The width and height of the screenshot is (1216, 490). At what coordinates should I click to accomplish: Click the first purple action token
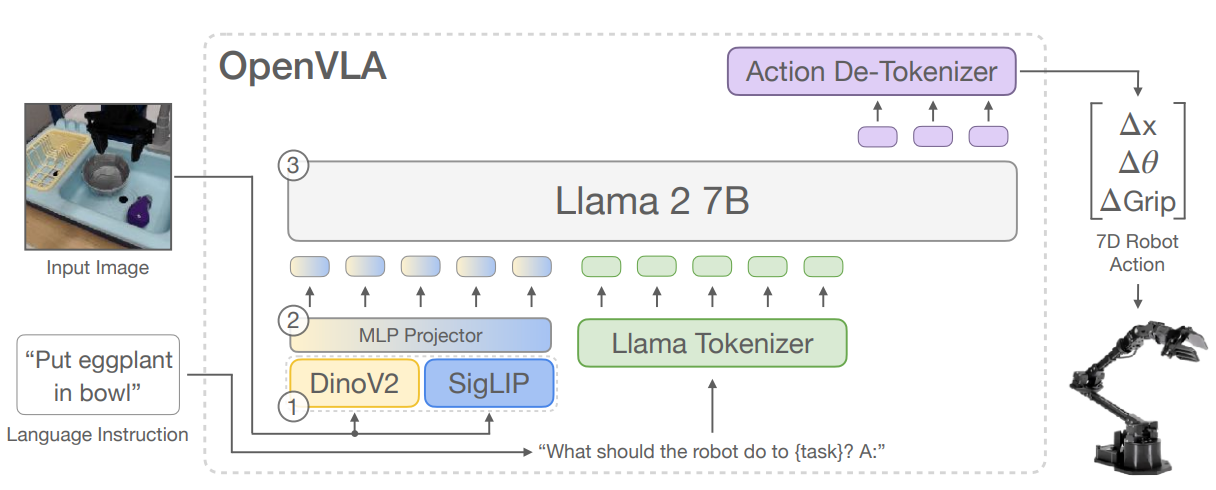click(x=877, y=136)
